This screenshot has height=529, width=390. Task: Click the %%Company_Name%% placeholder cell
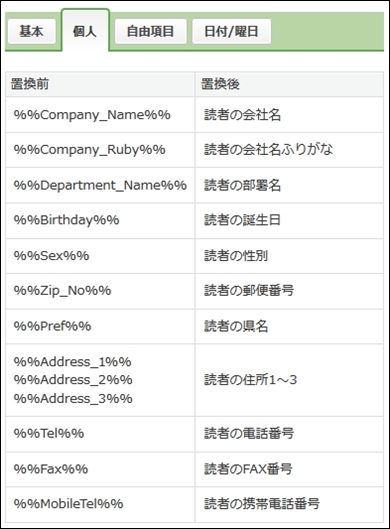100,115
